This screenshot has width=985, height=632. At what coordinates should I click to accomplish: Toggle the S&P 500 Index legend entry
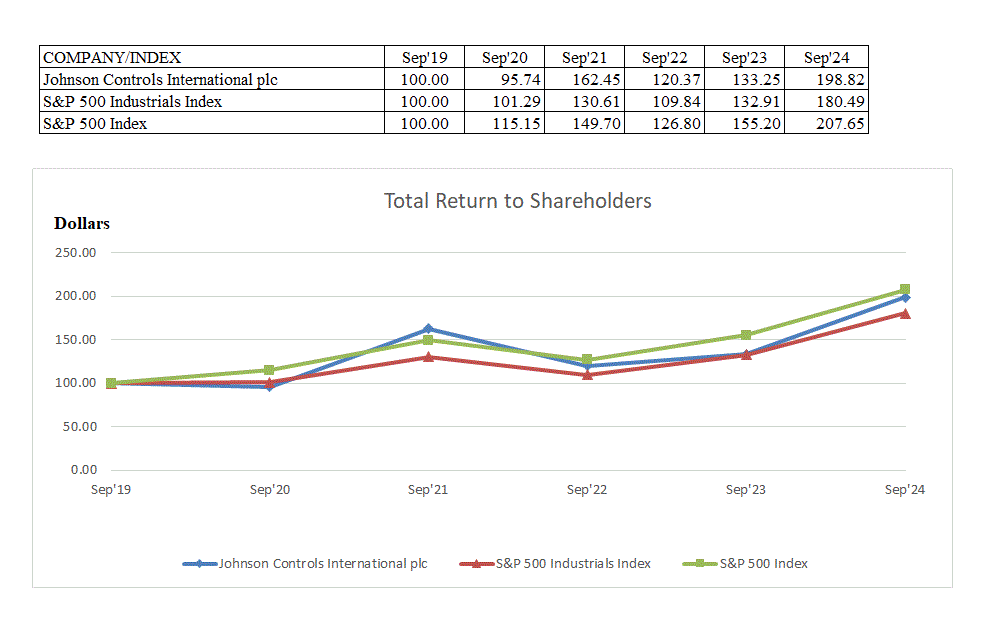coord(765,563)
